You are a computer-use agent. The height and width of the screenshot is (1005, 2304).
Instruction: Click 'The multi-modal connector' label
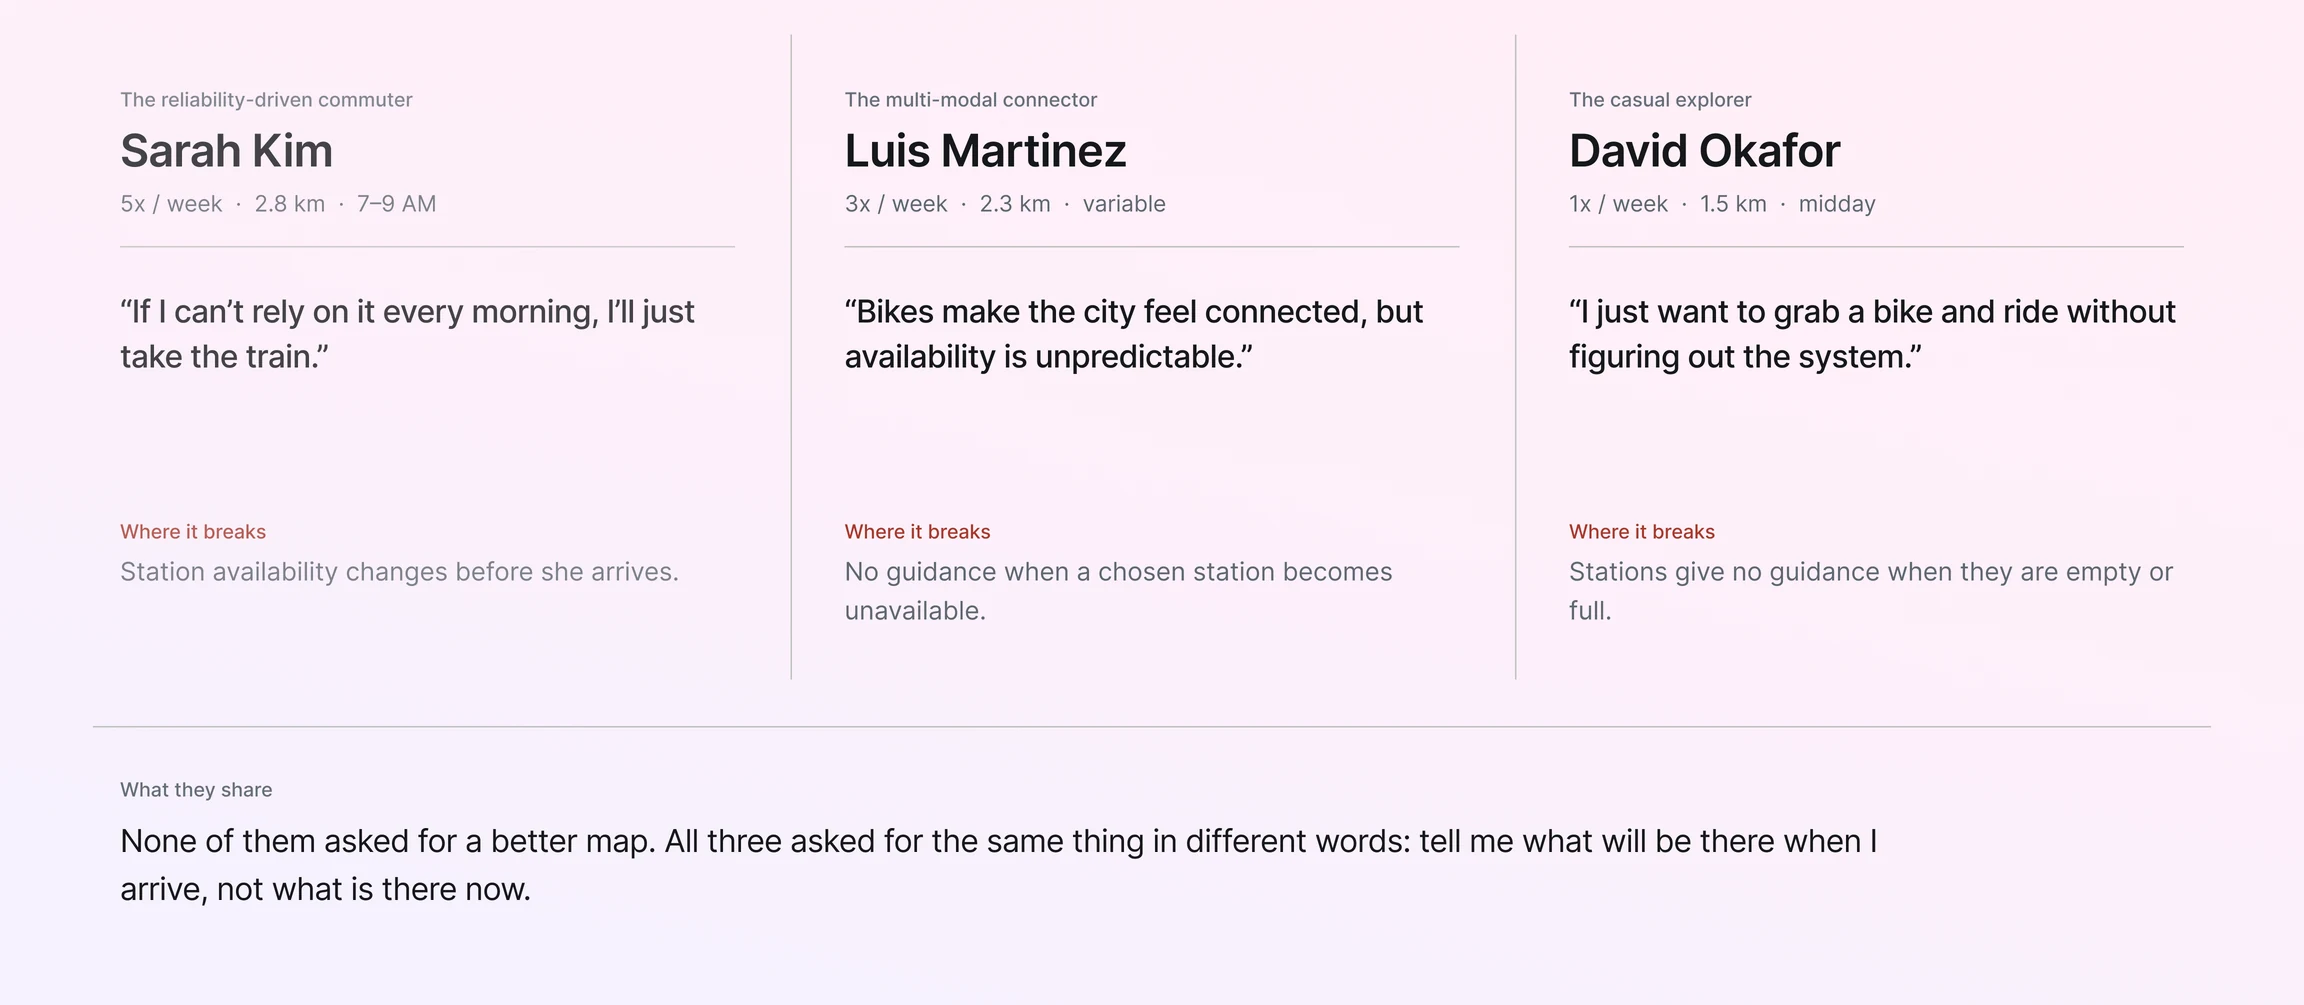(x=970, y=100)
